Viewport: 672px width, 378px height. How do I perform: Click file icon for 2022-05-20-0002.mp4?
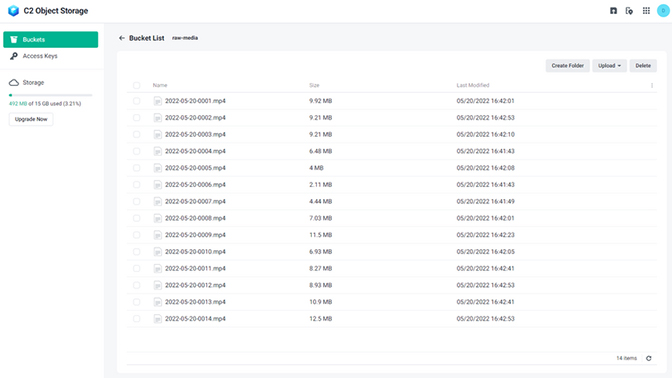(x=158, y=118)
